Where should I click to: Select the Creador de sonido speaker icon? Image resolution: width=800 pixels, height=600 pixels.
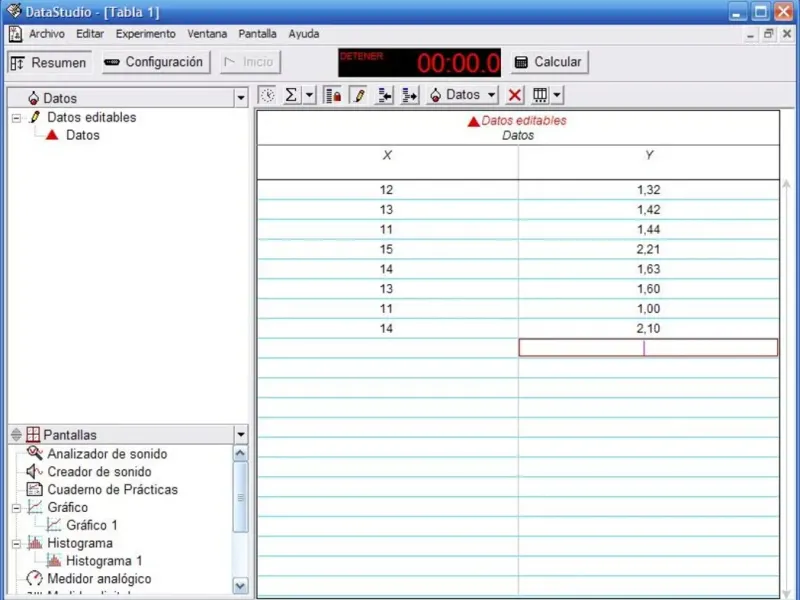tap(34, 471)
